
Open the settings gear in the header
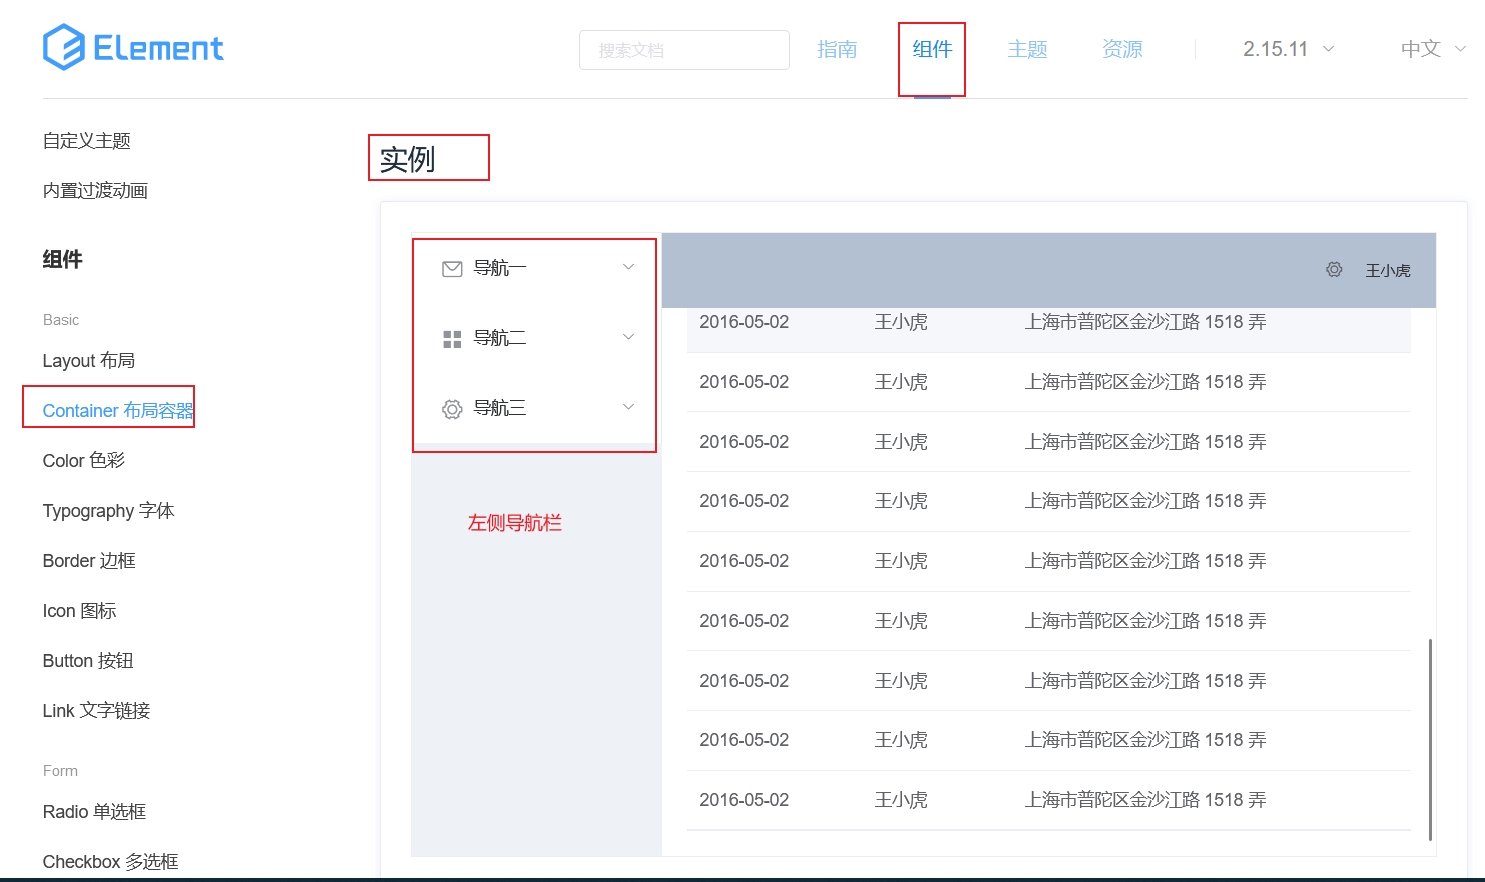point(1334,270)
